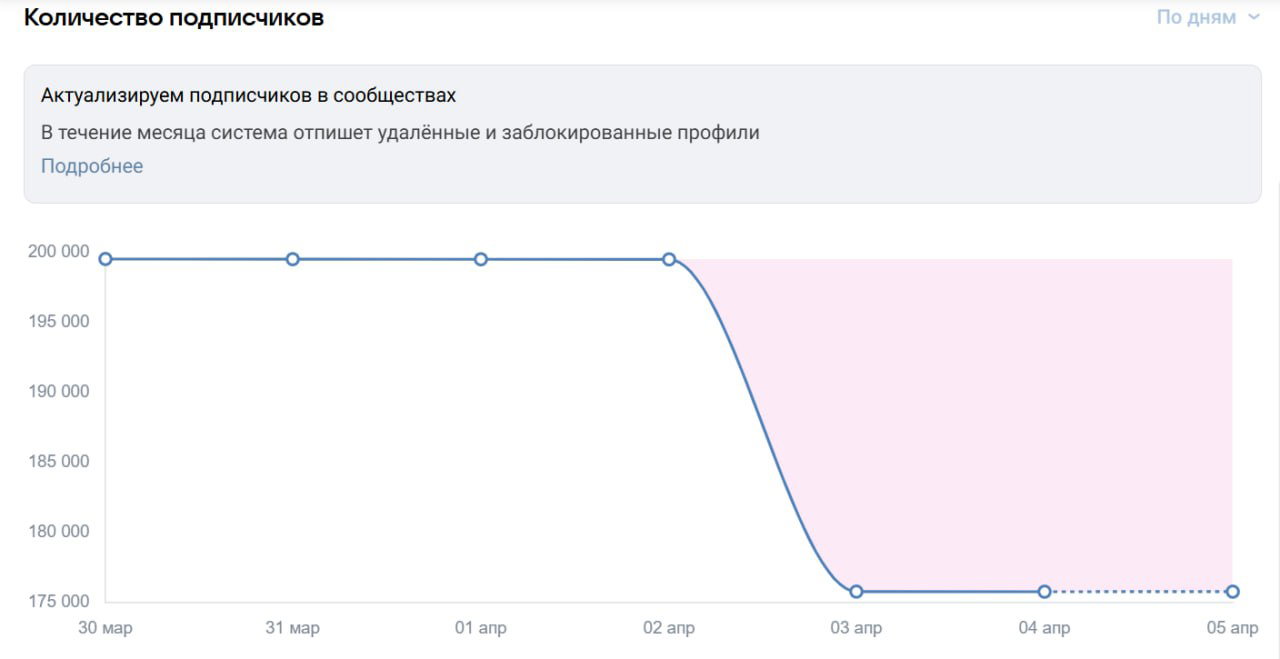Click the Актуализируем подписчиков в сообществах banner title
This screenshot has width=1280, height=659.
(x=248, y=96)
